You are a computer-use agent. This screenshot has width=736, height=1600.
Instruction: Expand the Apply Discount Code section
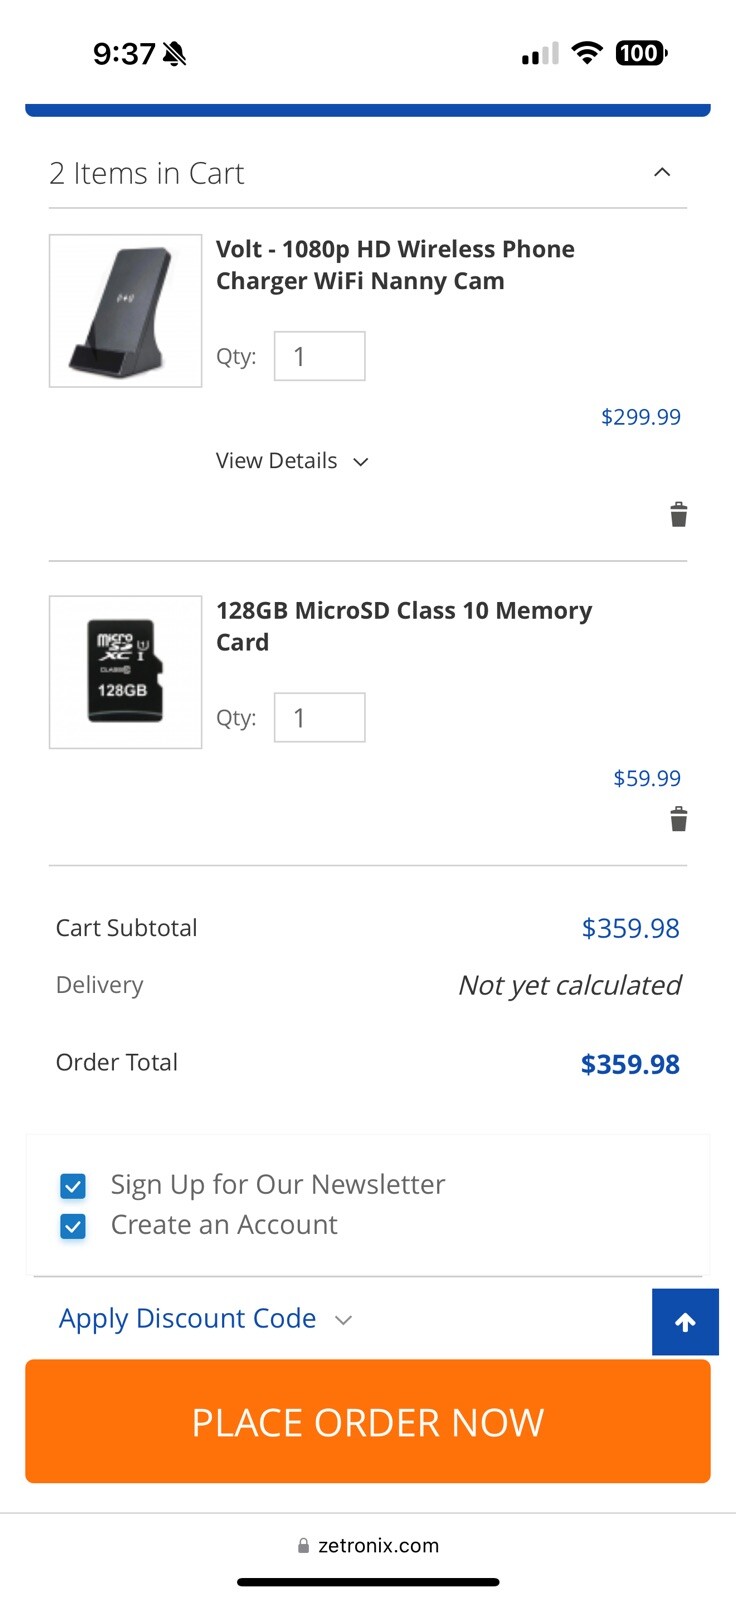pos(205,1318)
